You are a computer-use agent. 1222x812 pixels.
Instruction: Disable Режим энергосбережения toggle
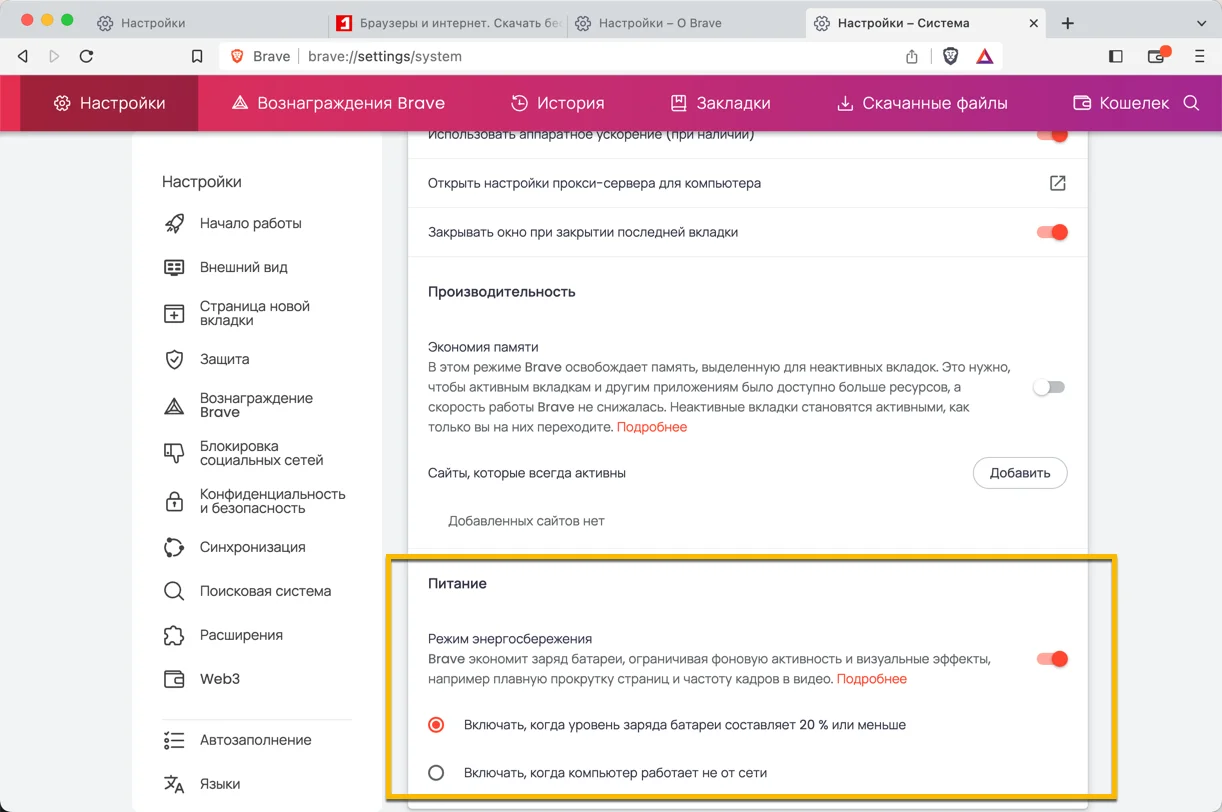(1052, 659)
